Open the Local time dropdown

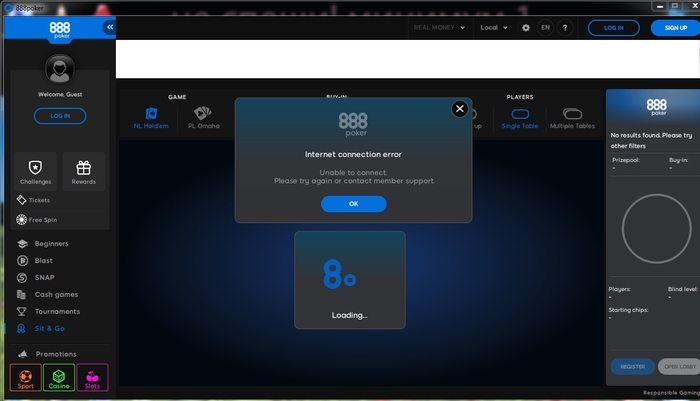[x=494, y=28]
